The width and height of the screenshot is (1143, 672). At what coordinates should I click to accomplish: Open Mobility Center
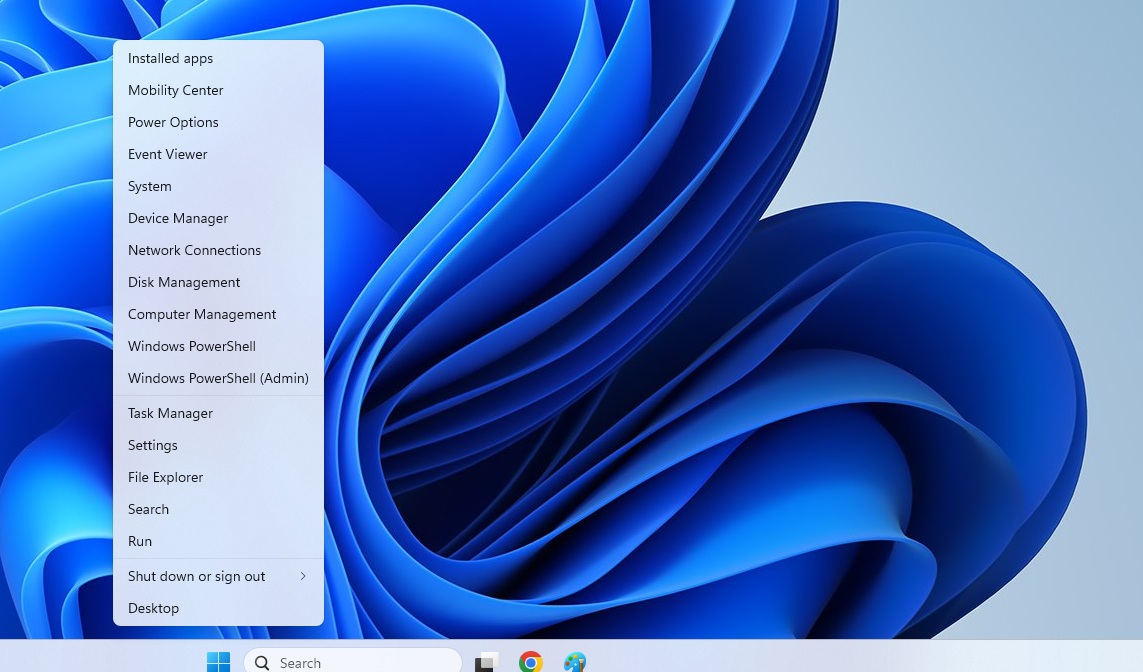(x=218, y=90)
